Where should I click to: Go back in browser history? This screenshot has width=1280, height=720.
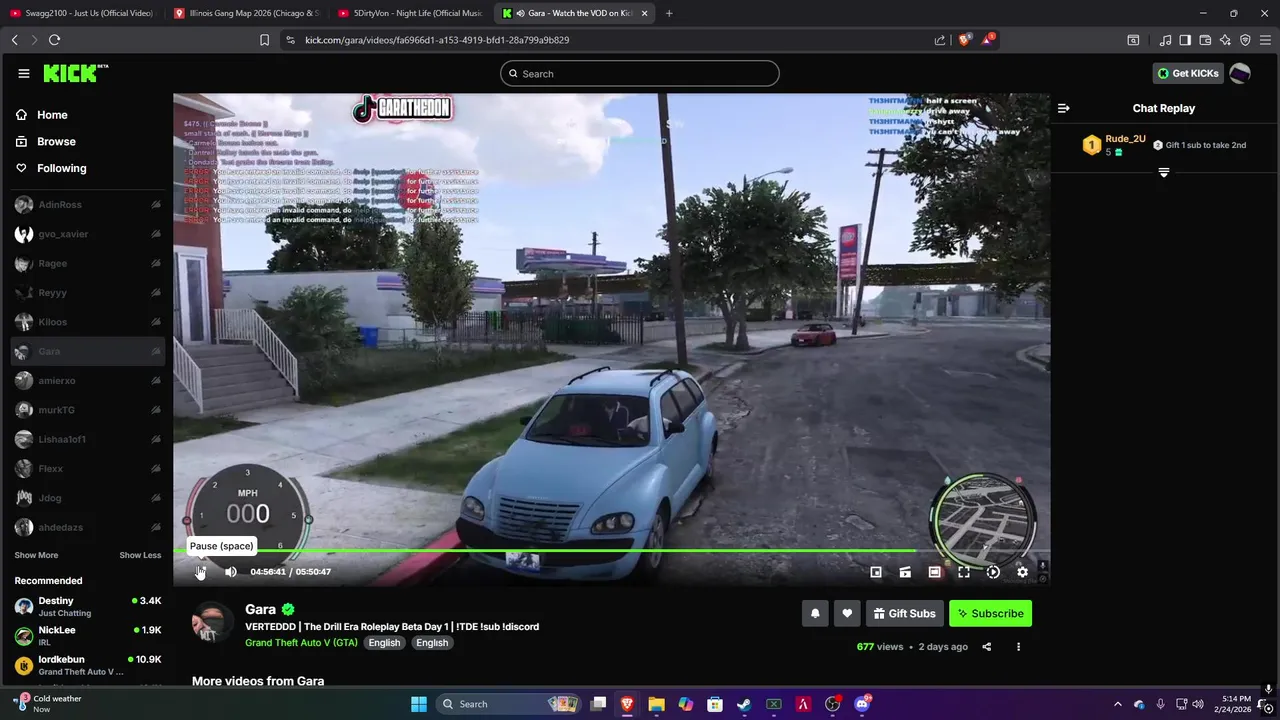(15, 40)
